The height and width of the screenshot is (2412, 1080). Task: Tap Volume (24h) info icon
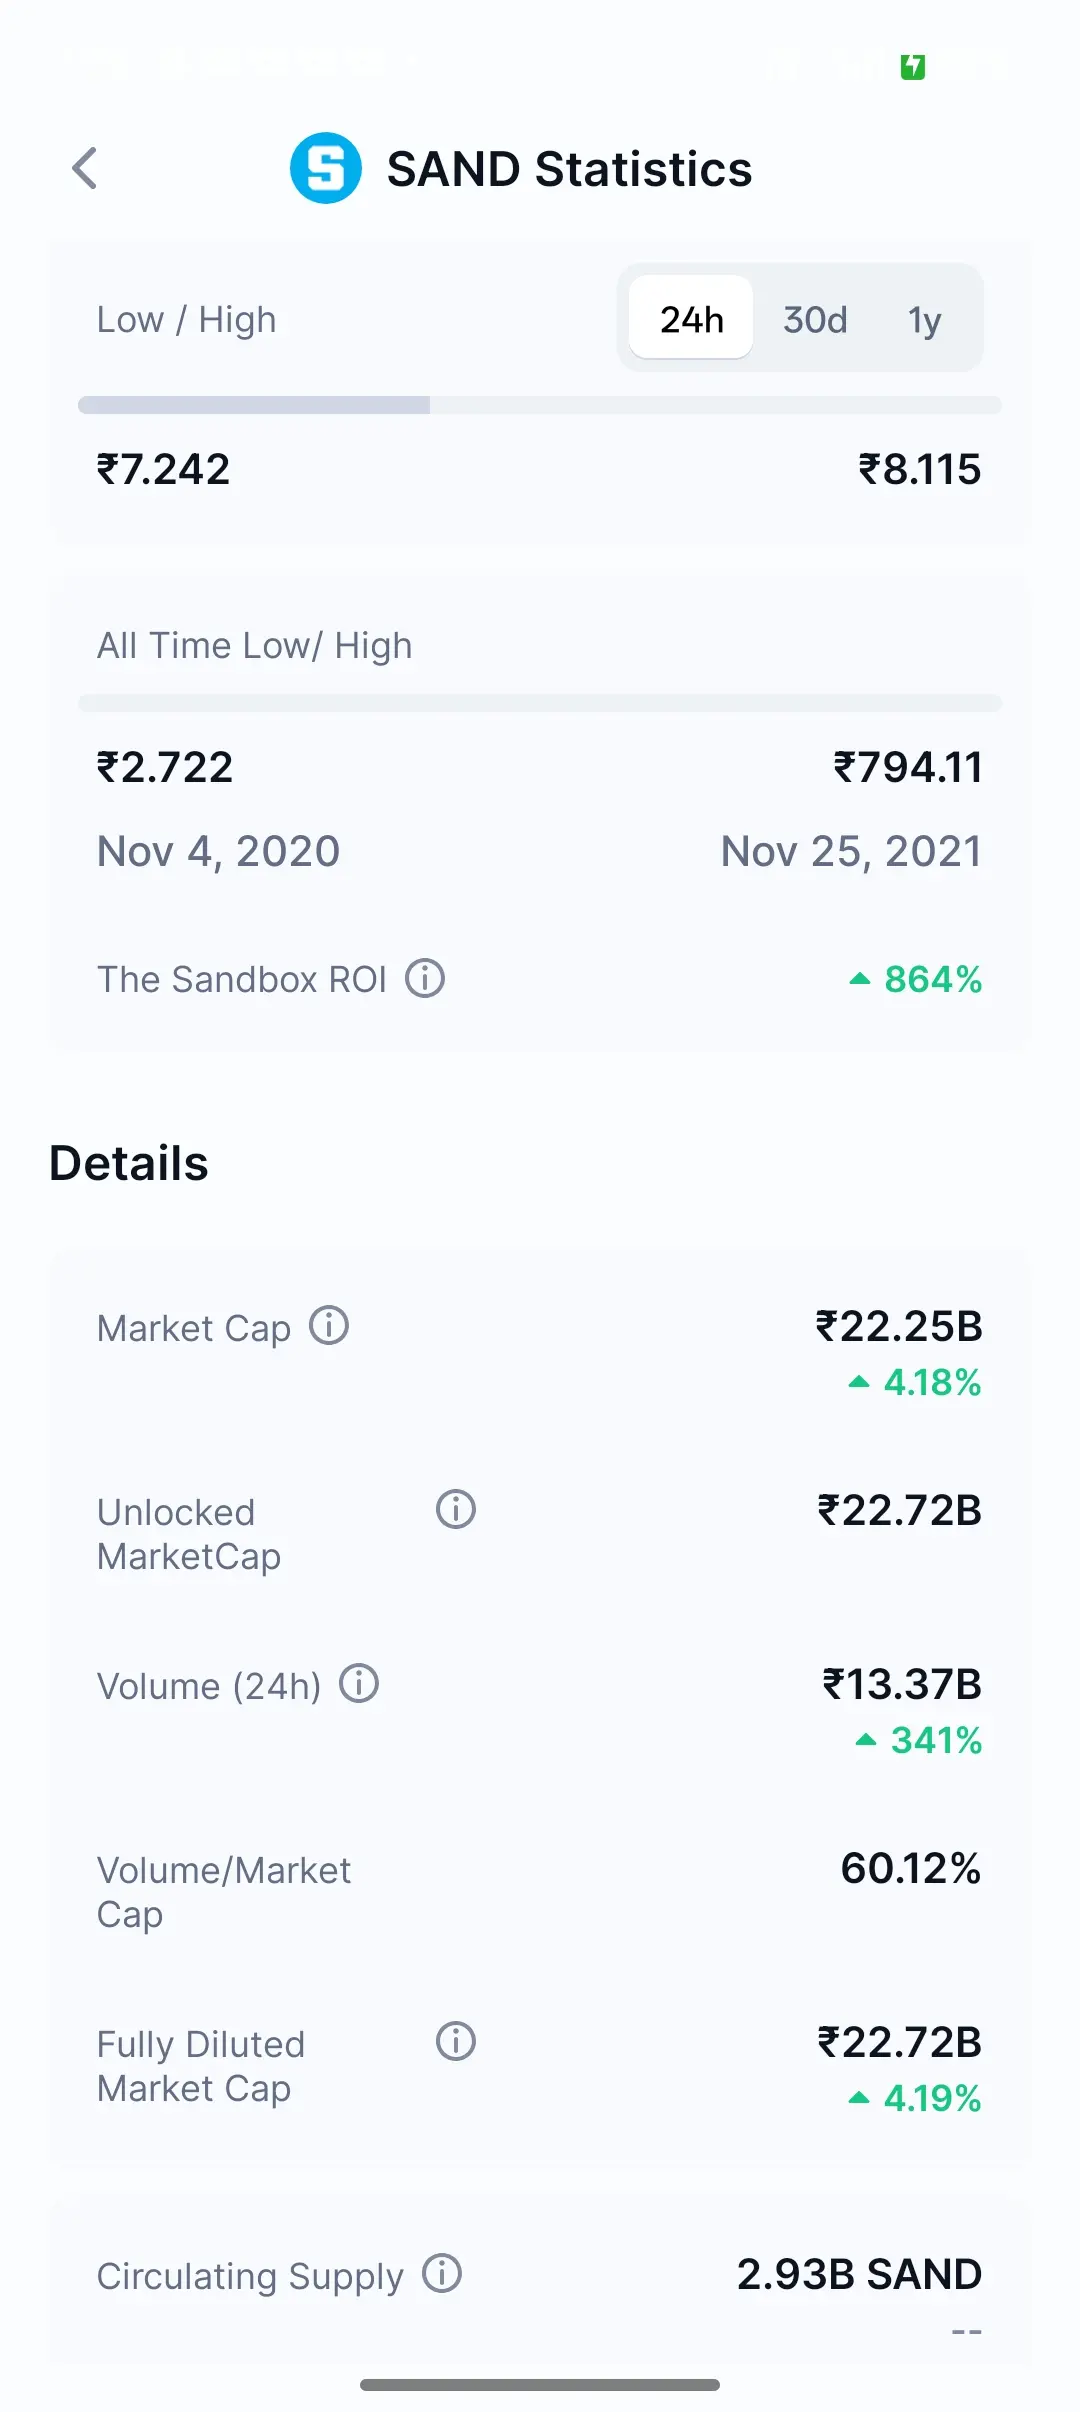click(359, 1684)
